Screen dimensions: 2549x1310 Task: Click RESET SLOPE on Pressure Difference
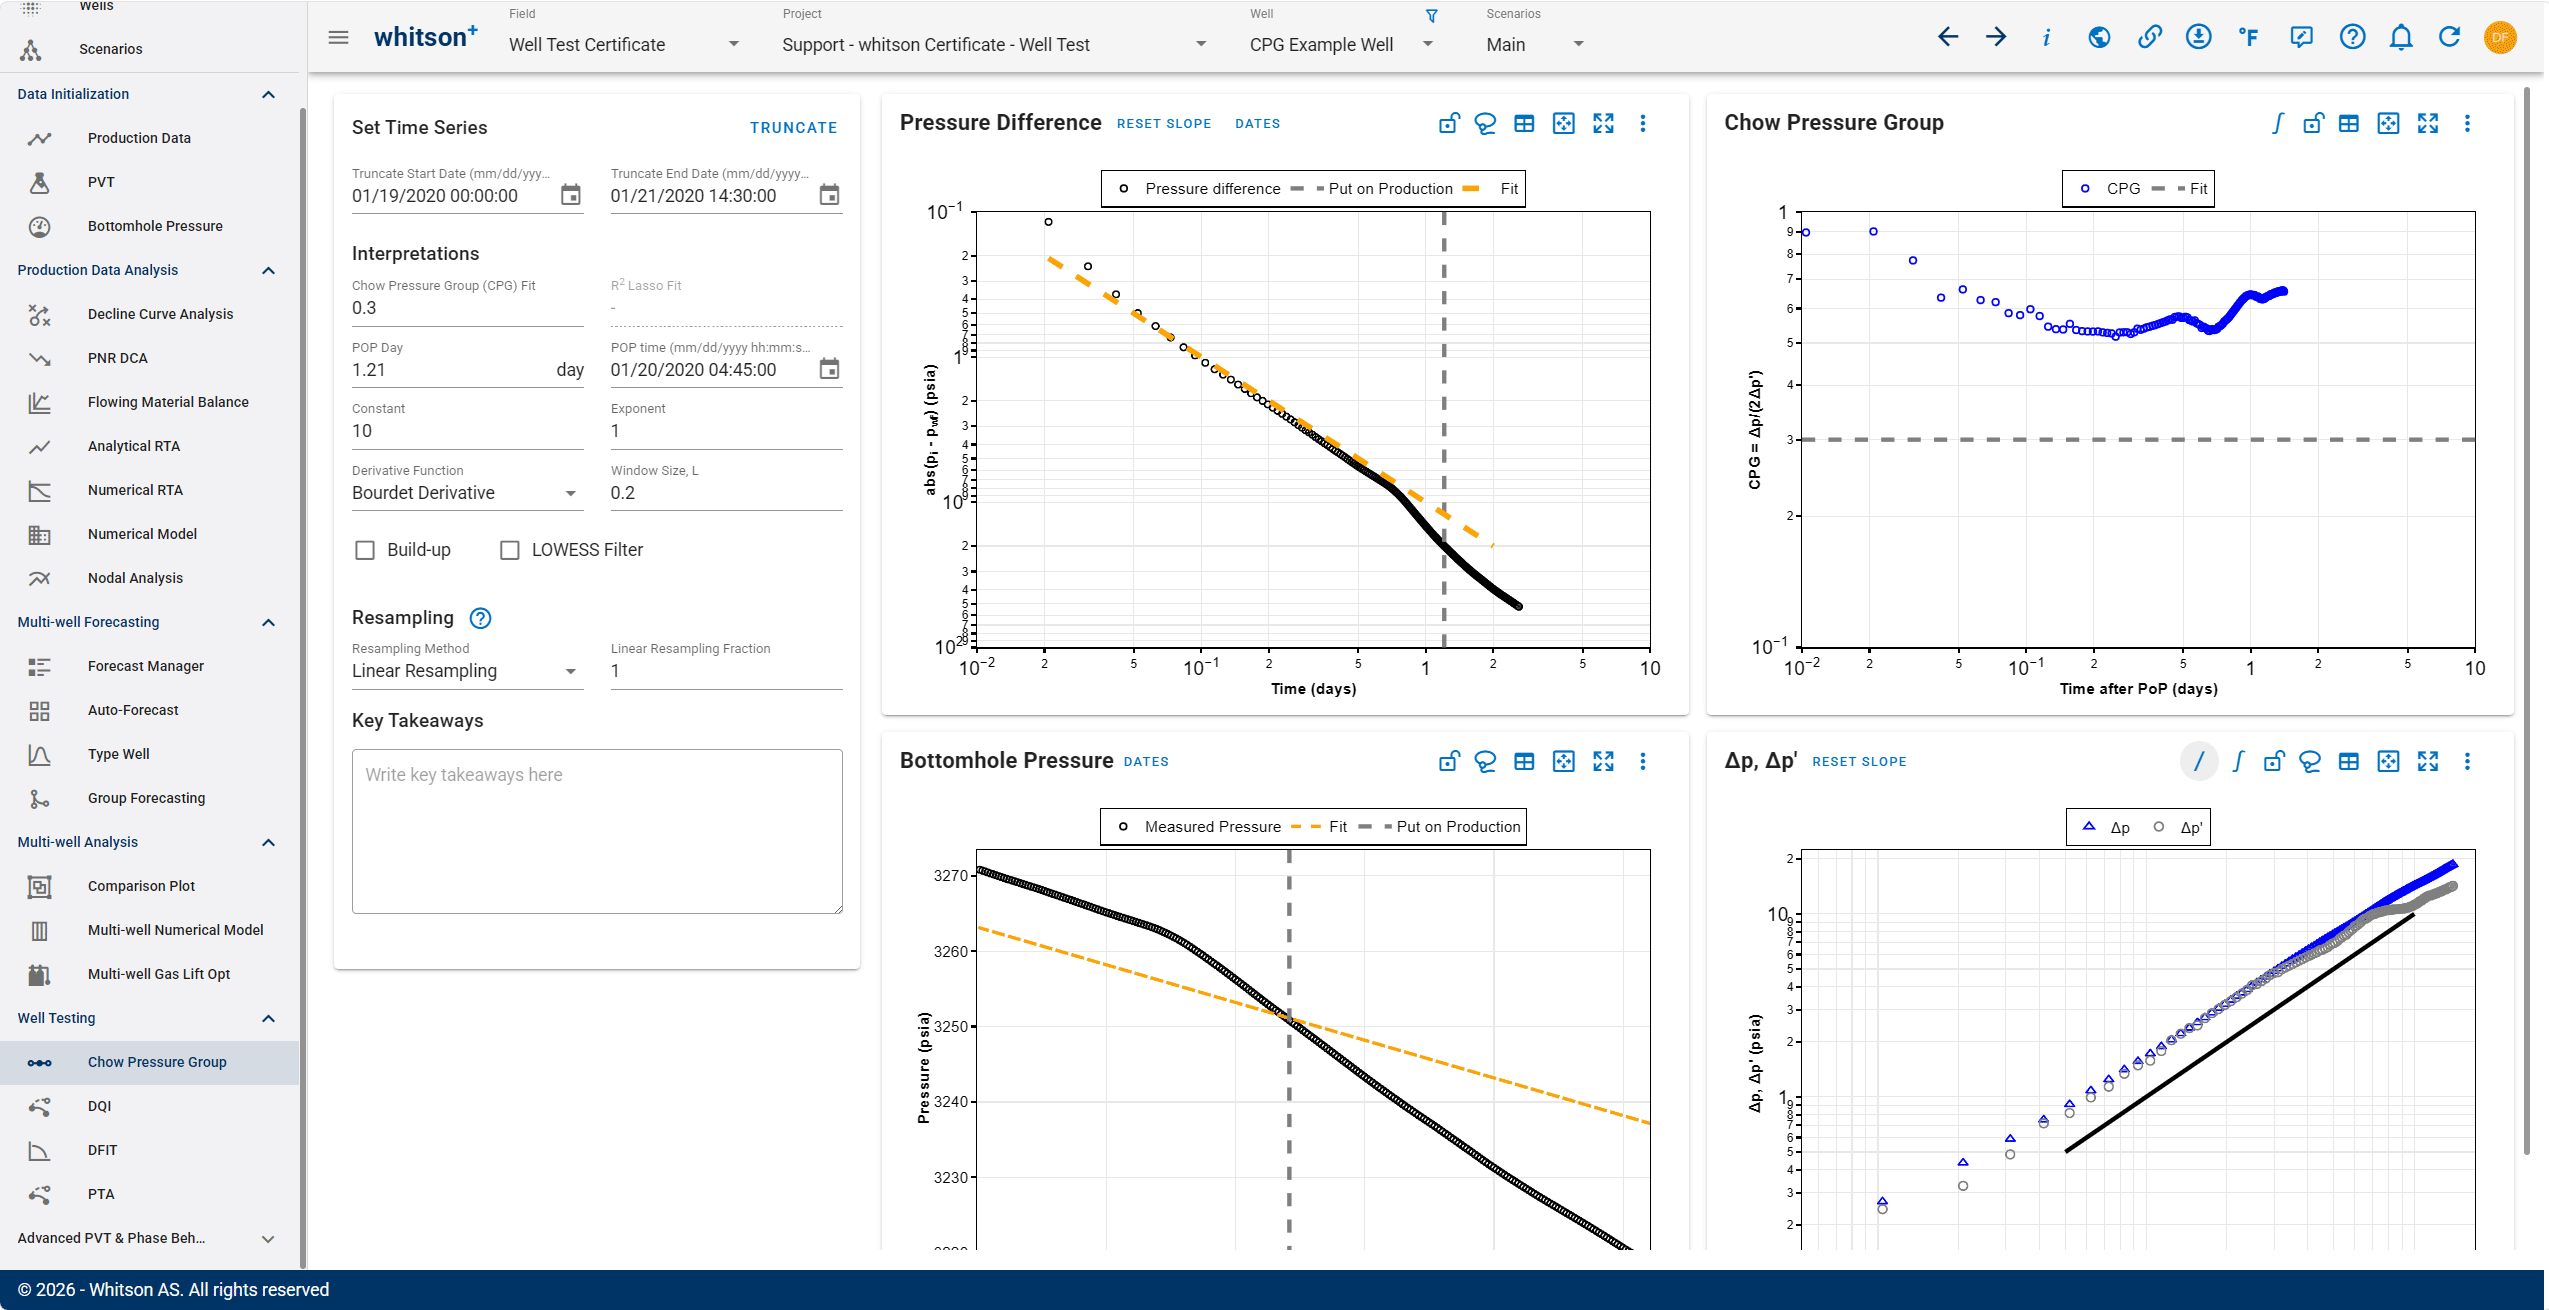point(1164,124)
